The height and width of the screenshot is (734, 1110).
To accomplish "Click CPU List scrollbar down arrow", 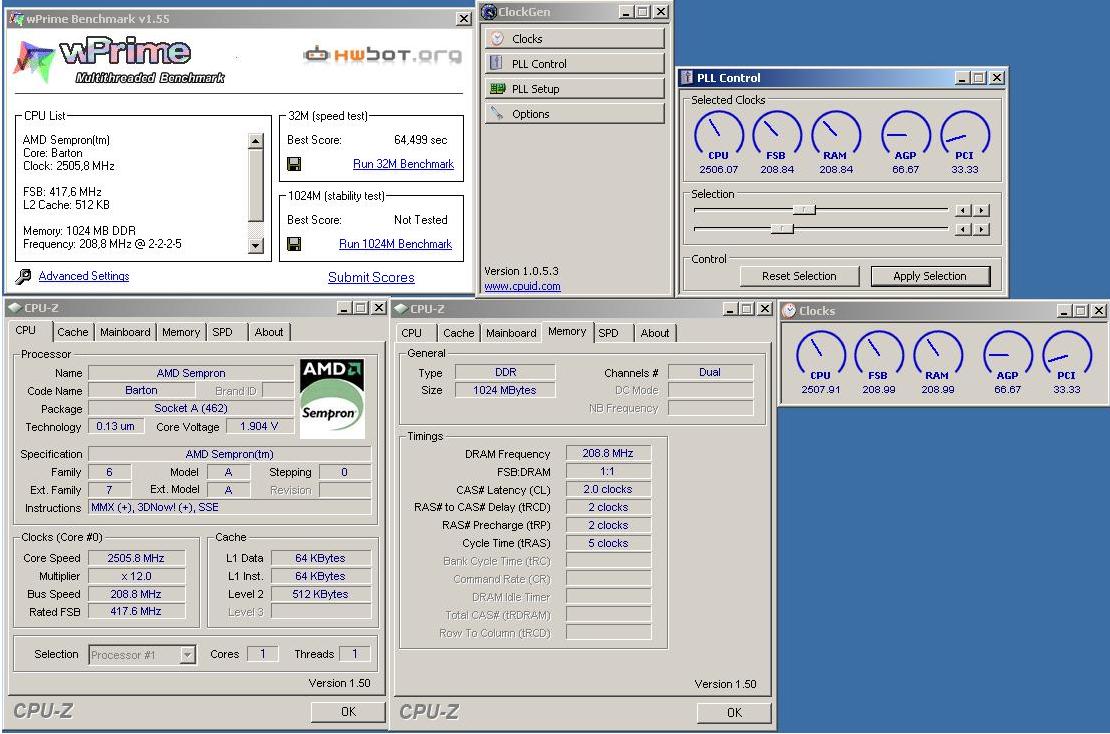I will click(x=256, y=246).
